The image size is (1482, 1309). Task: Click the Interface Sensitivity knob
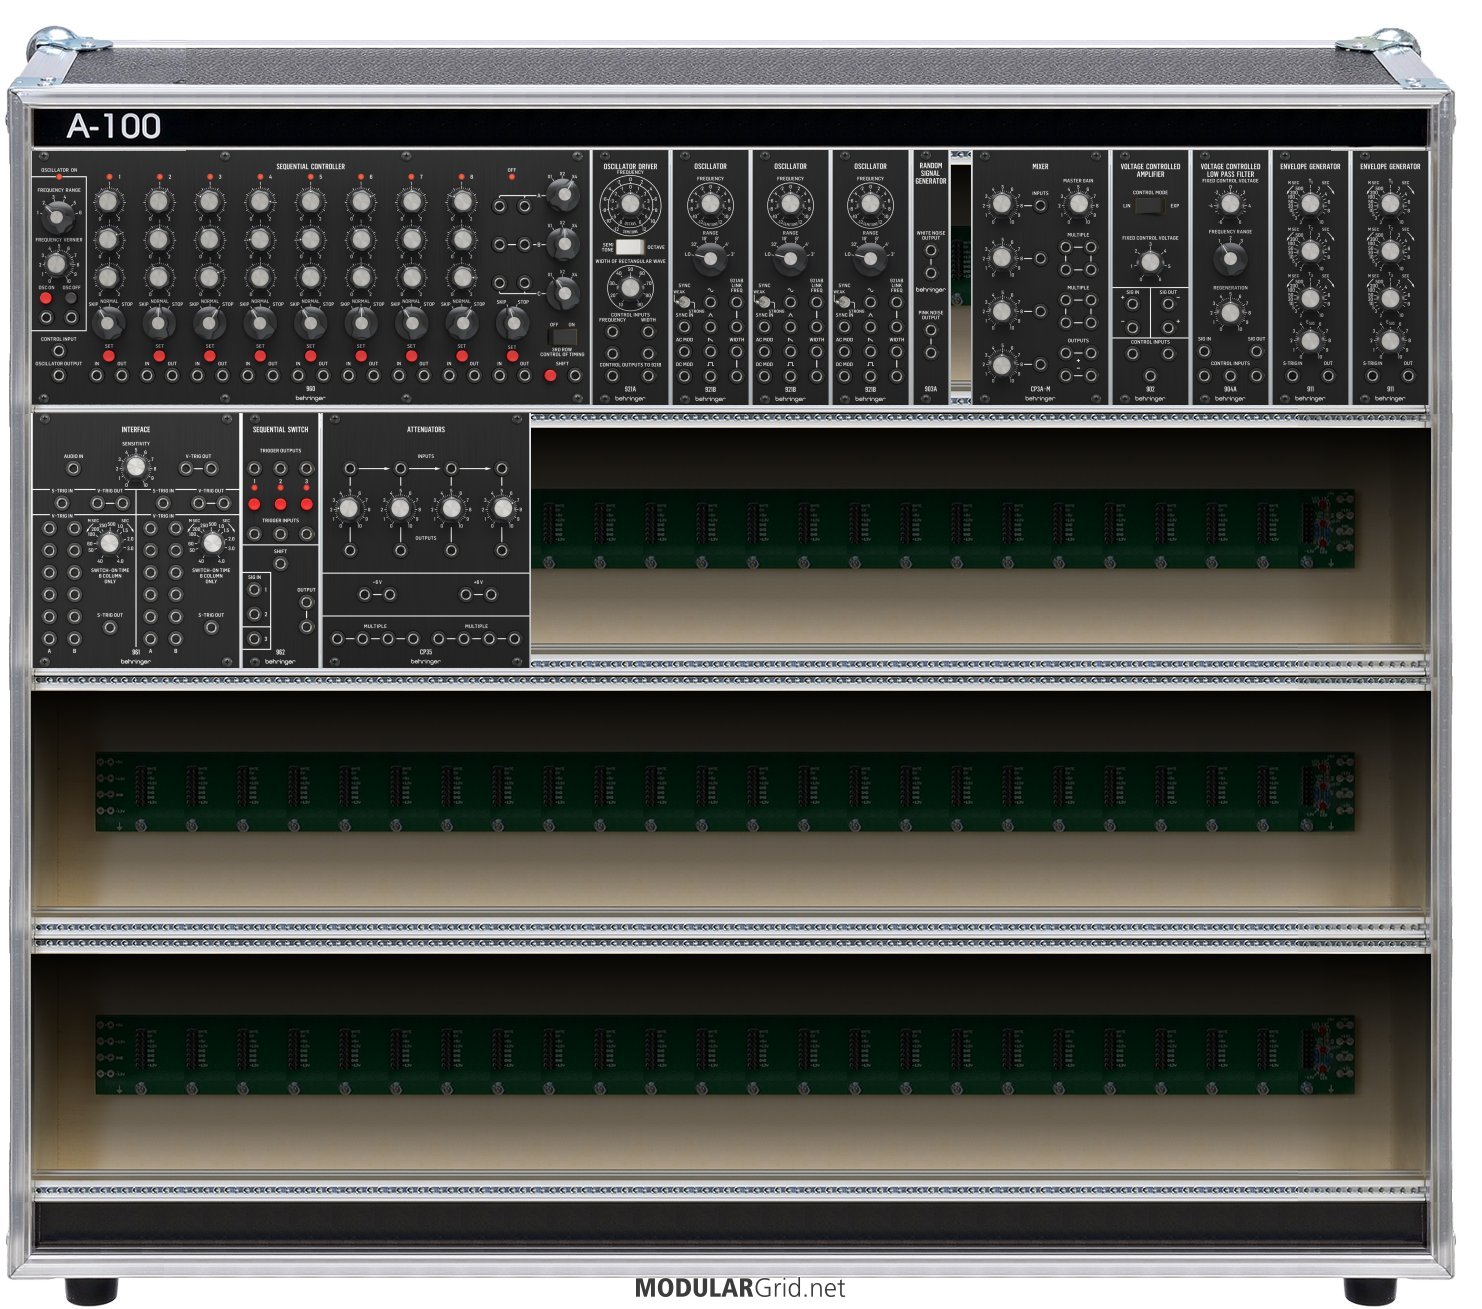pyautogui.click(x=136, y=467)
